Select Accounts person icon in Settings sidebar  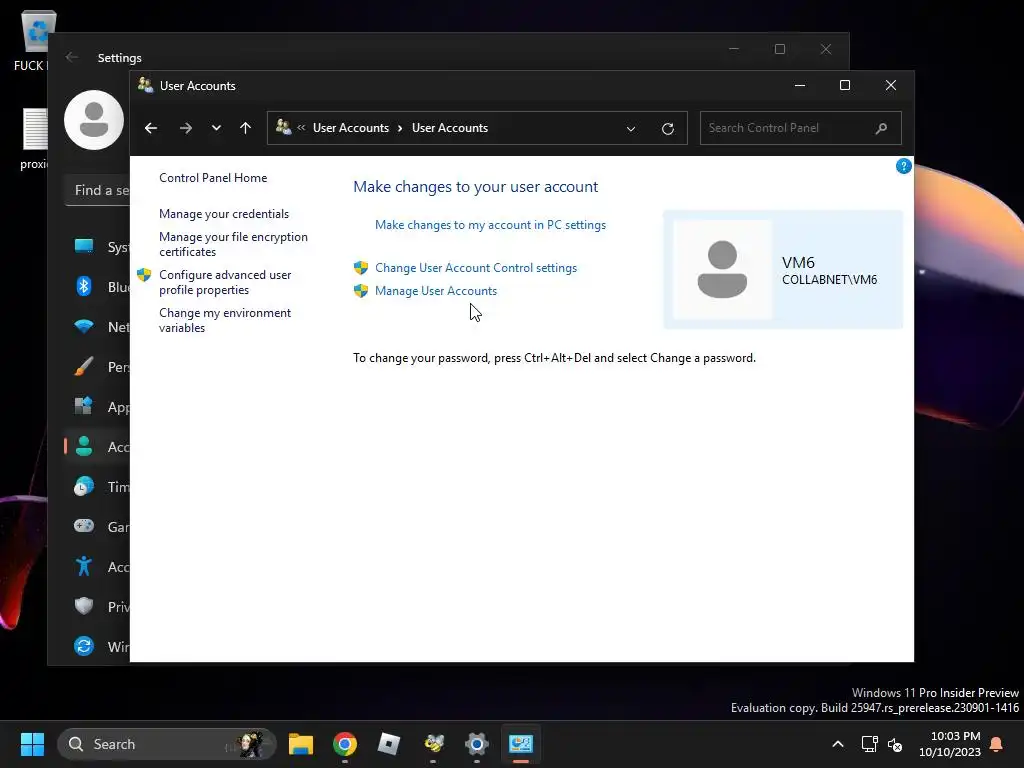click(x=84, y=446)
